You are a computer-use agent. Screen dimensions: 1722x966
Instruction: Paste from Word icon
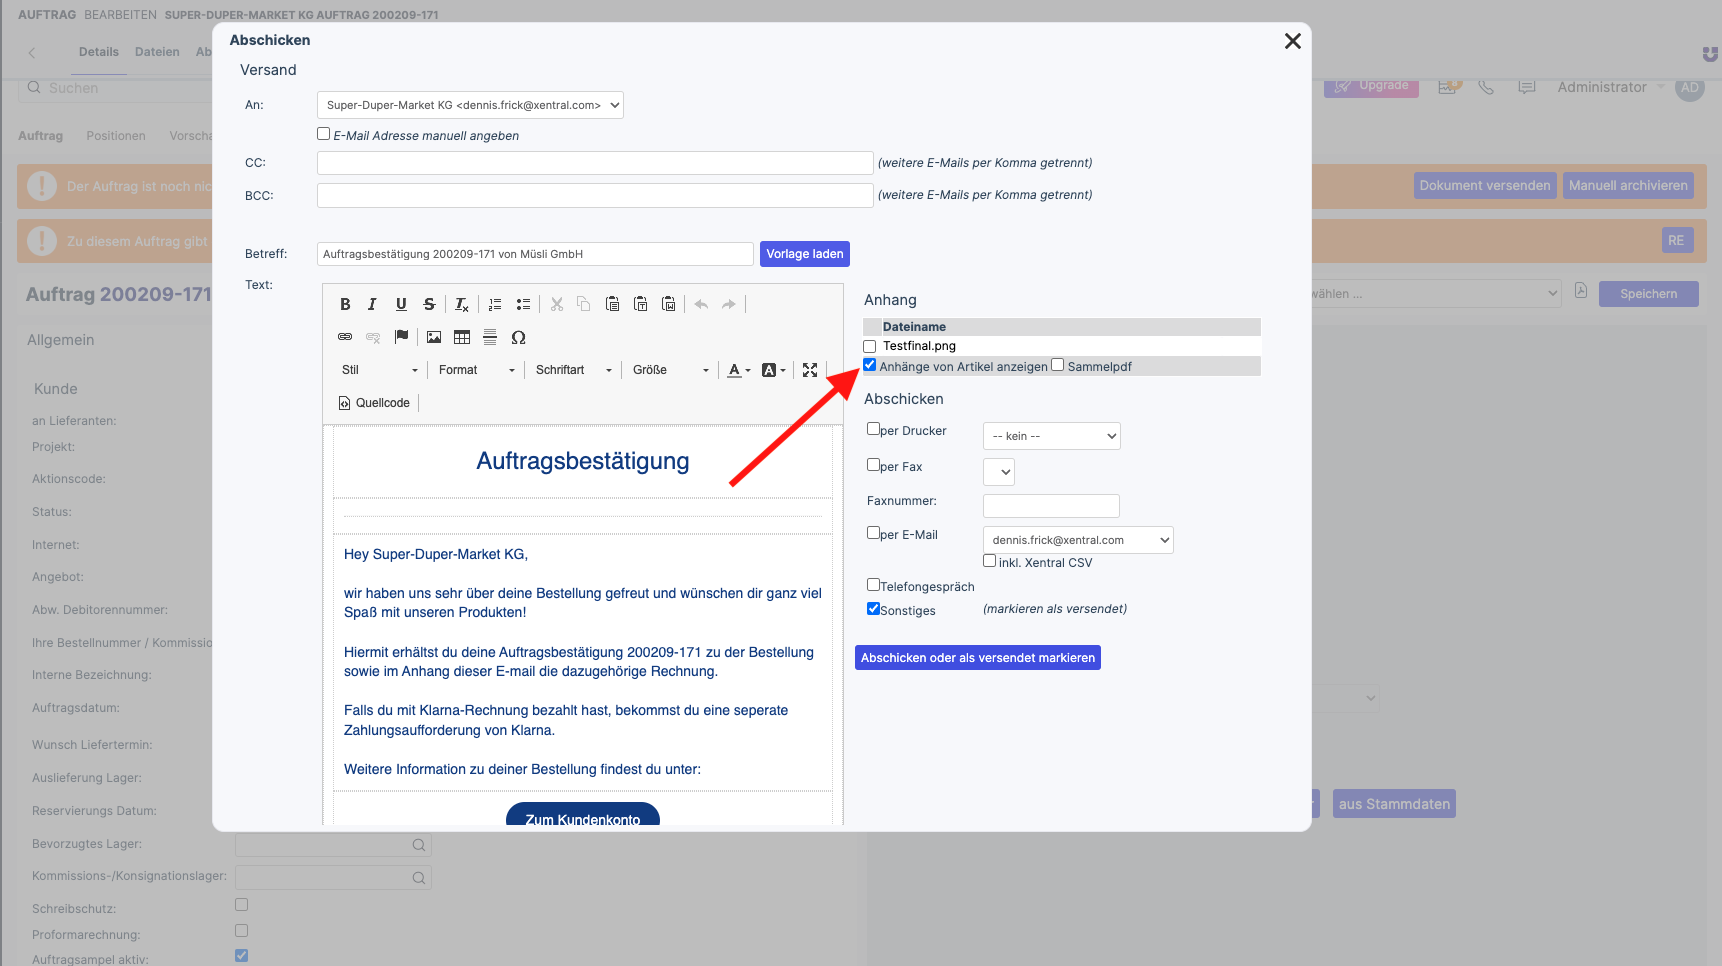pos(669,304)
